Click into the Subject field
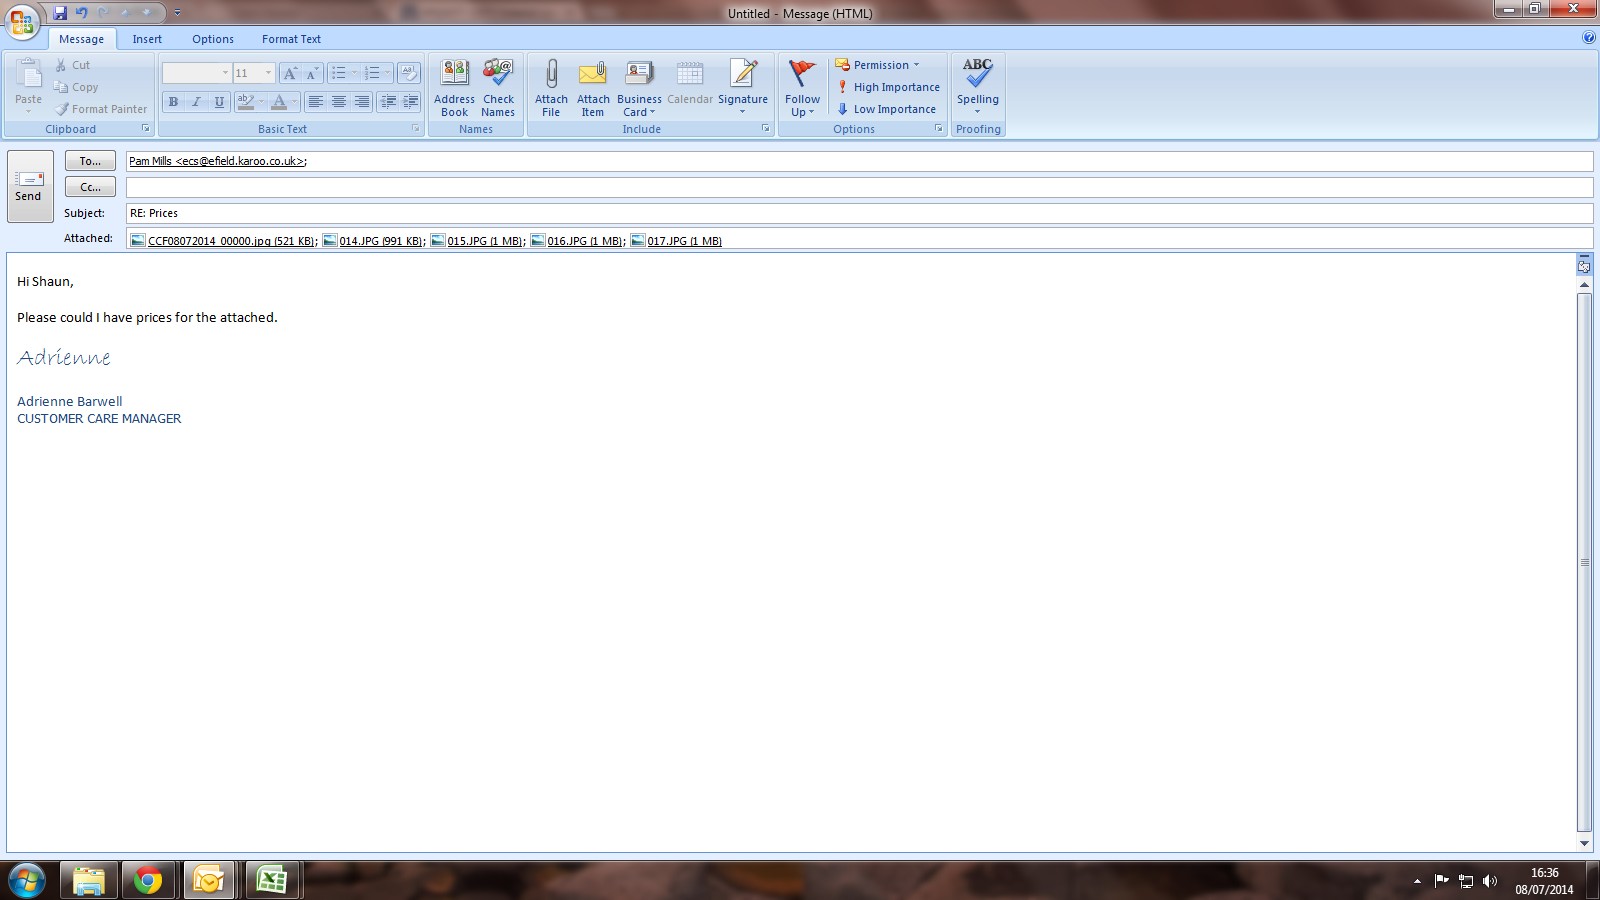This screenshot has width=1600, height=900. [x=858, y=213]
